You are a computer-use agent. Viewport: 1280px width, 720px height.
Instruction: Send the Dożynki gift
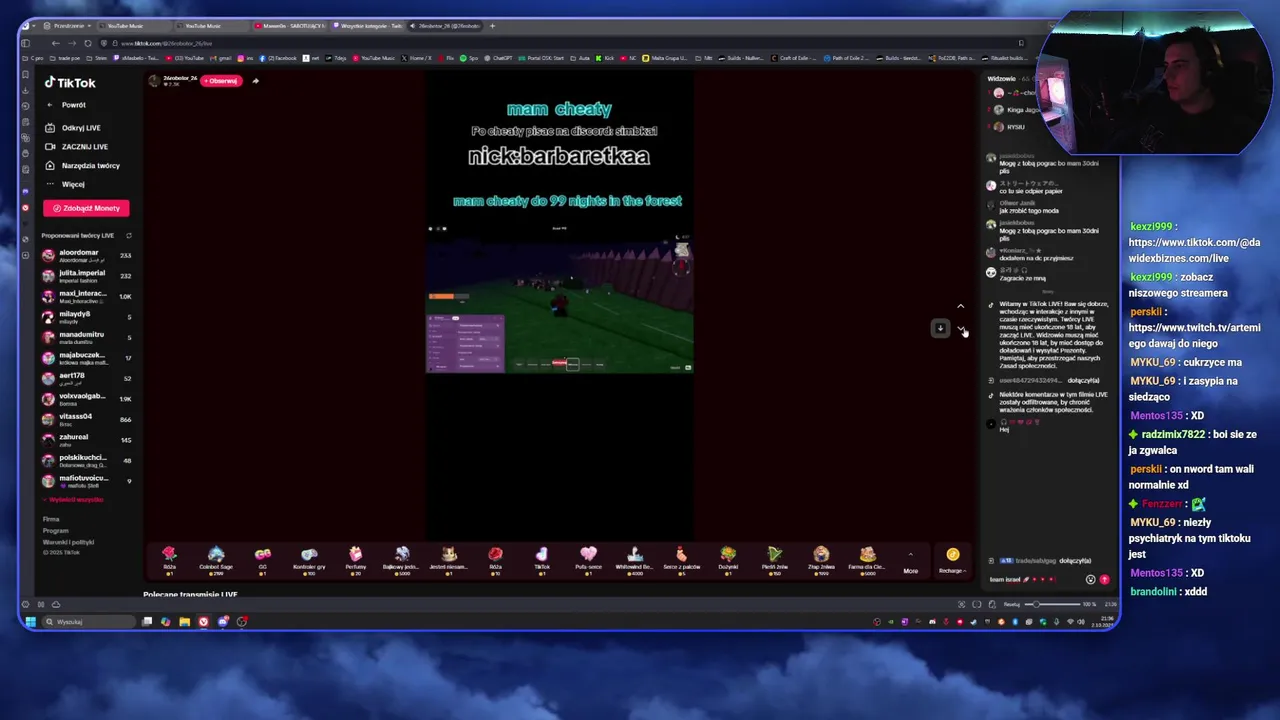click(728, 559)
